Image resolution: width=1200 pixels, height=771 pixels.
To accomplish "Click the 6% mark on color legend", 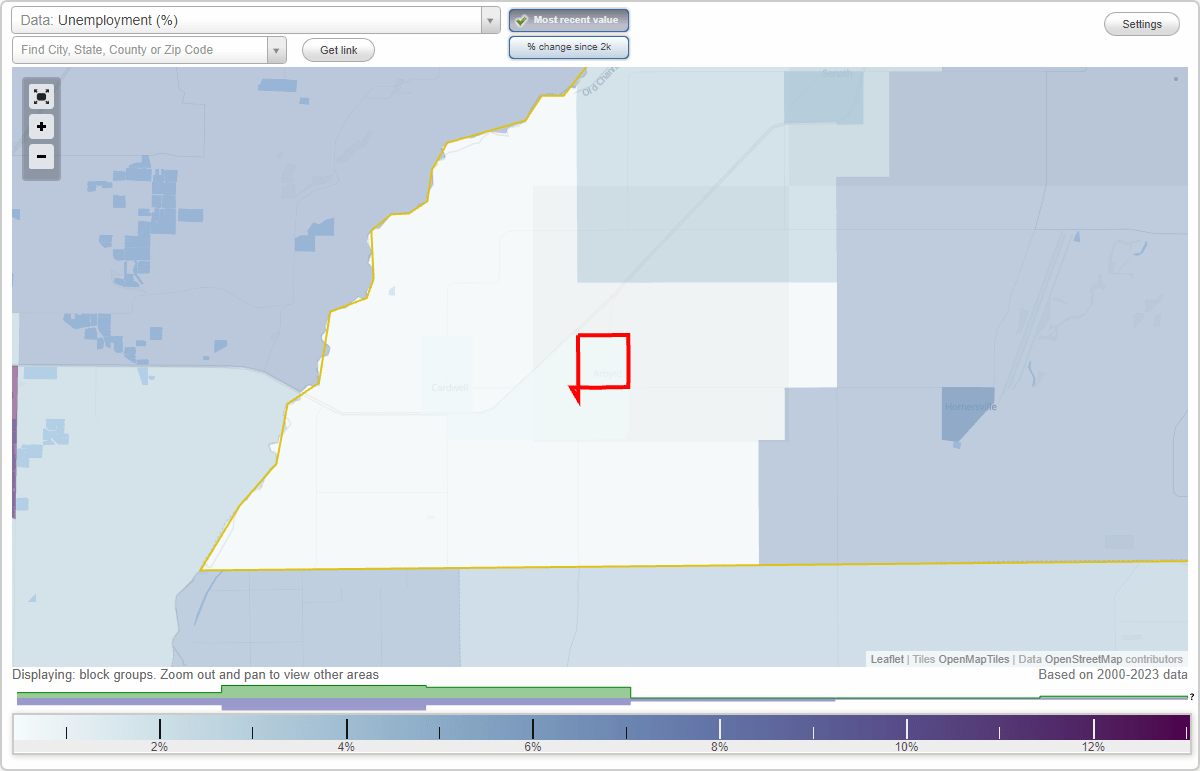I will click(x=533, y=747).
